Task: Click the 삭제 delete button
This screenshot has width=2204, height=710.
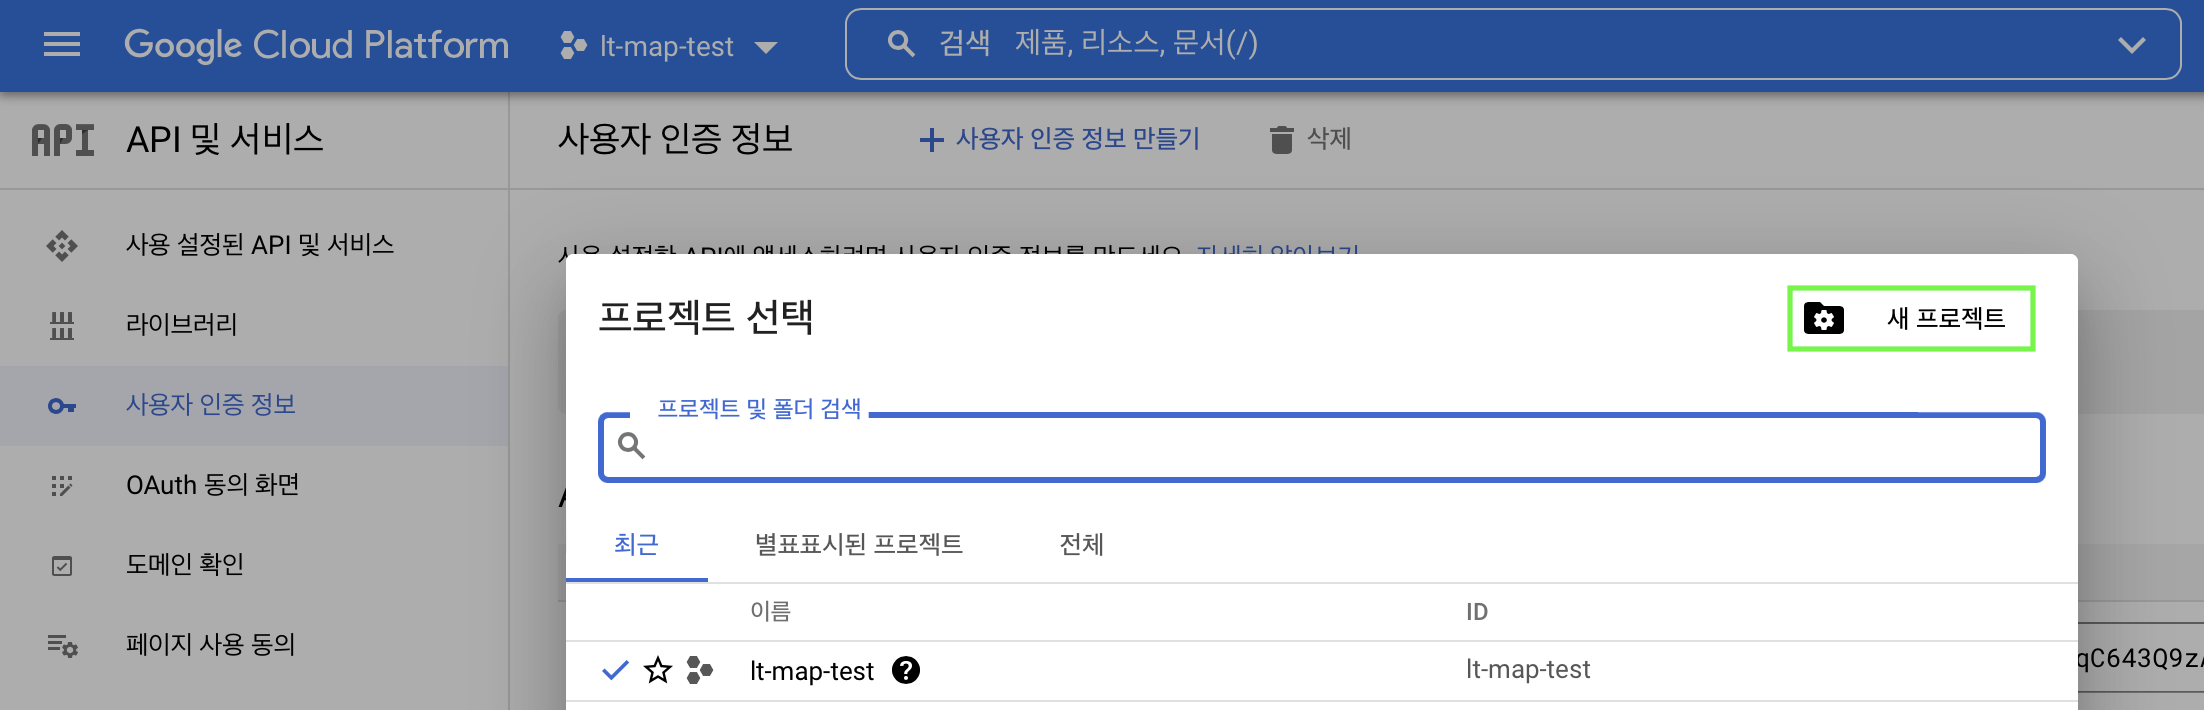Action: coord(1311,139)
